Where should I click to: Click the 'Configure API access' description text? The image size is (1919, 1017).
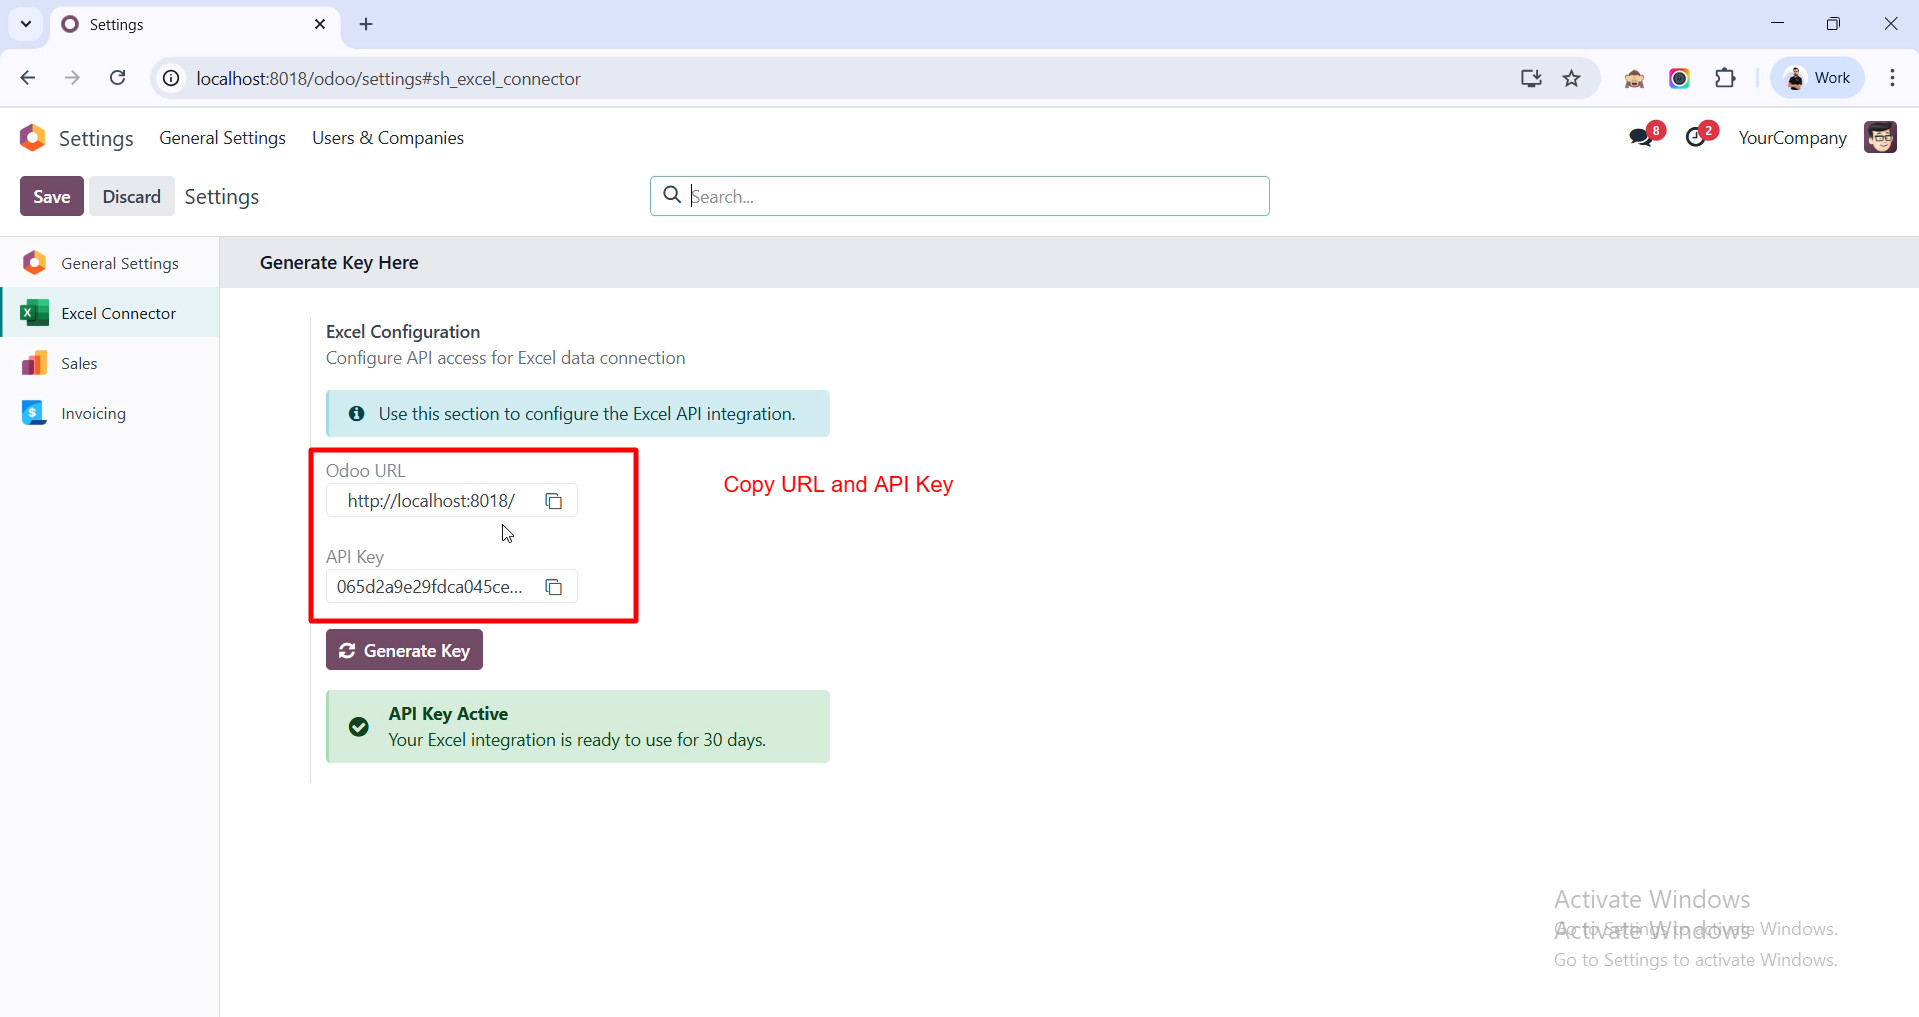506,358
